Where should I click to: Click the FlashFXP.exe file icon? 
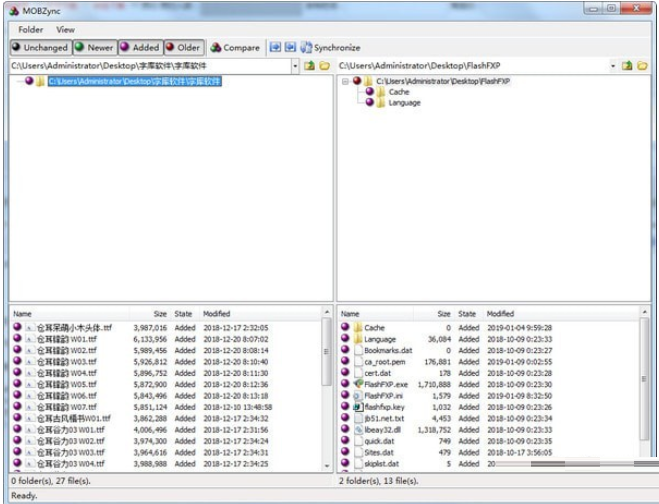coord(358,384)
